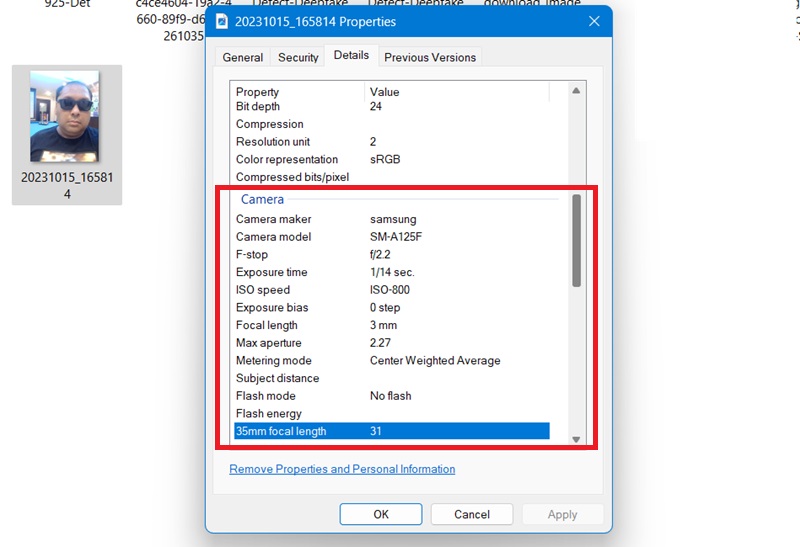This screenshot has height=547, width=800.
Task: Select the Camera maker row
Action: 391,219
